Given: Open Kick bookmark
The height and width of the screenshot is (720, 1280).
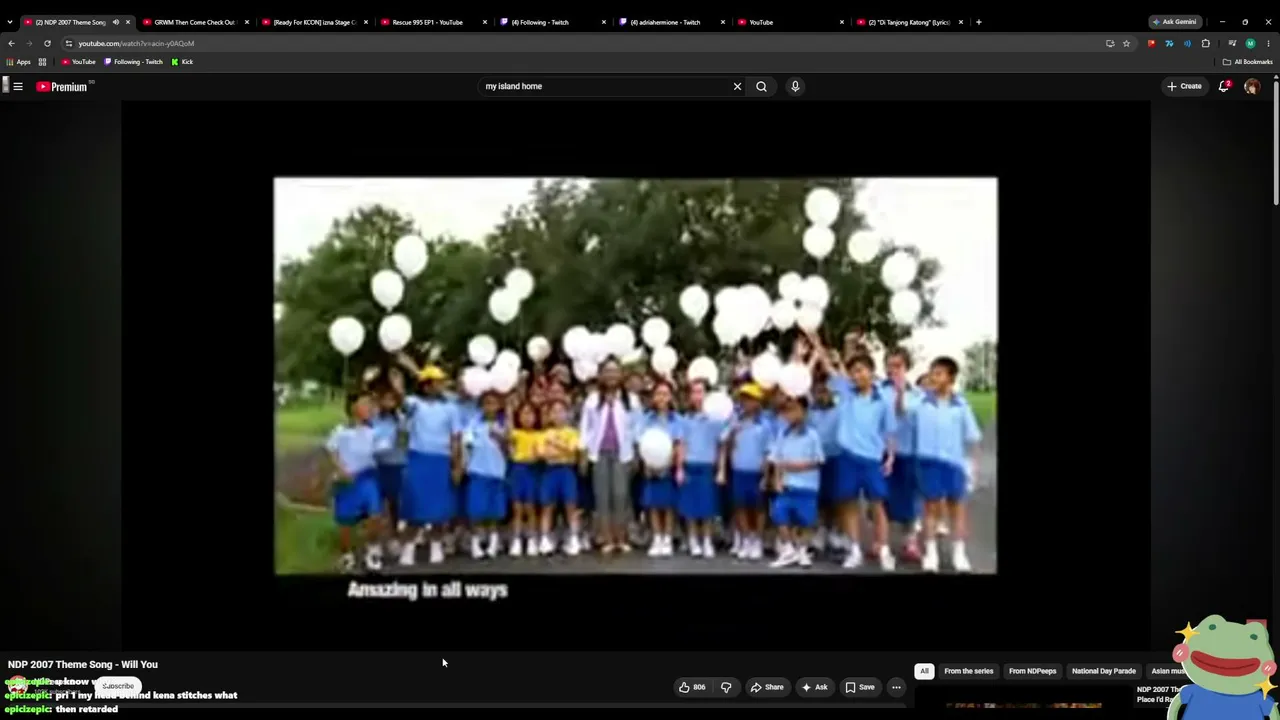Looking at the screenshot, I should point(182,62).
